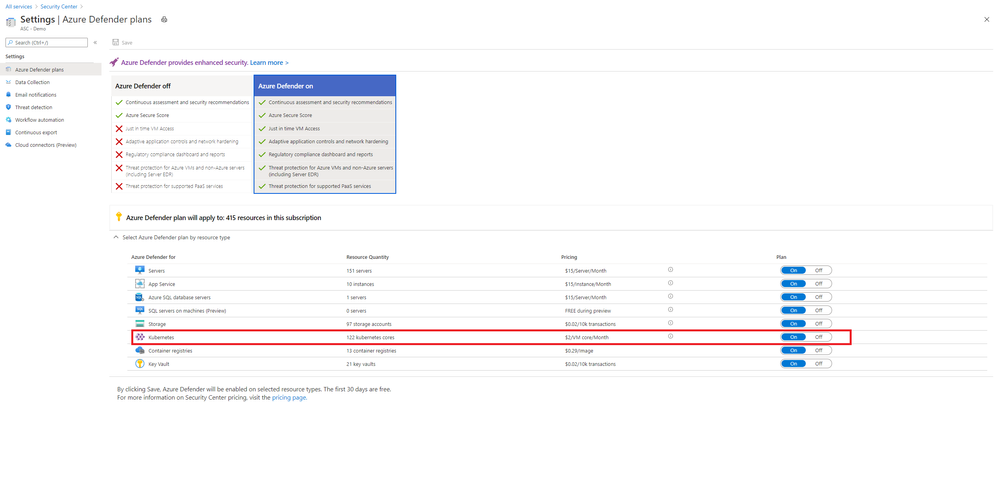Click the info icon for SQL on machines pricing
The width and height of the screenshot is (999, 495).
pos(670,310)
